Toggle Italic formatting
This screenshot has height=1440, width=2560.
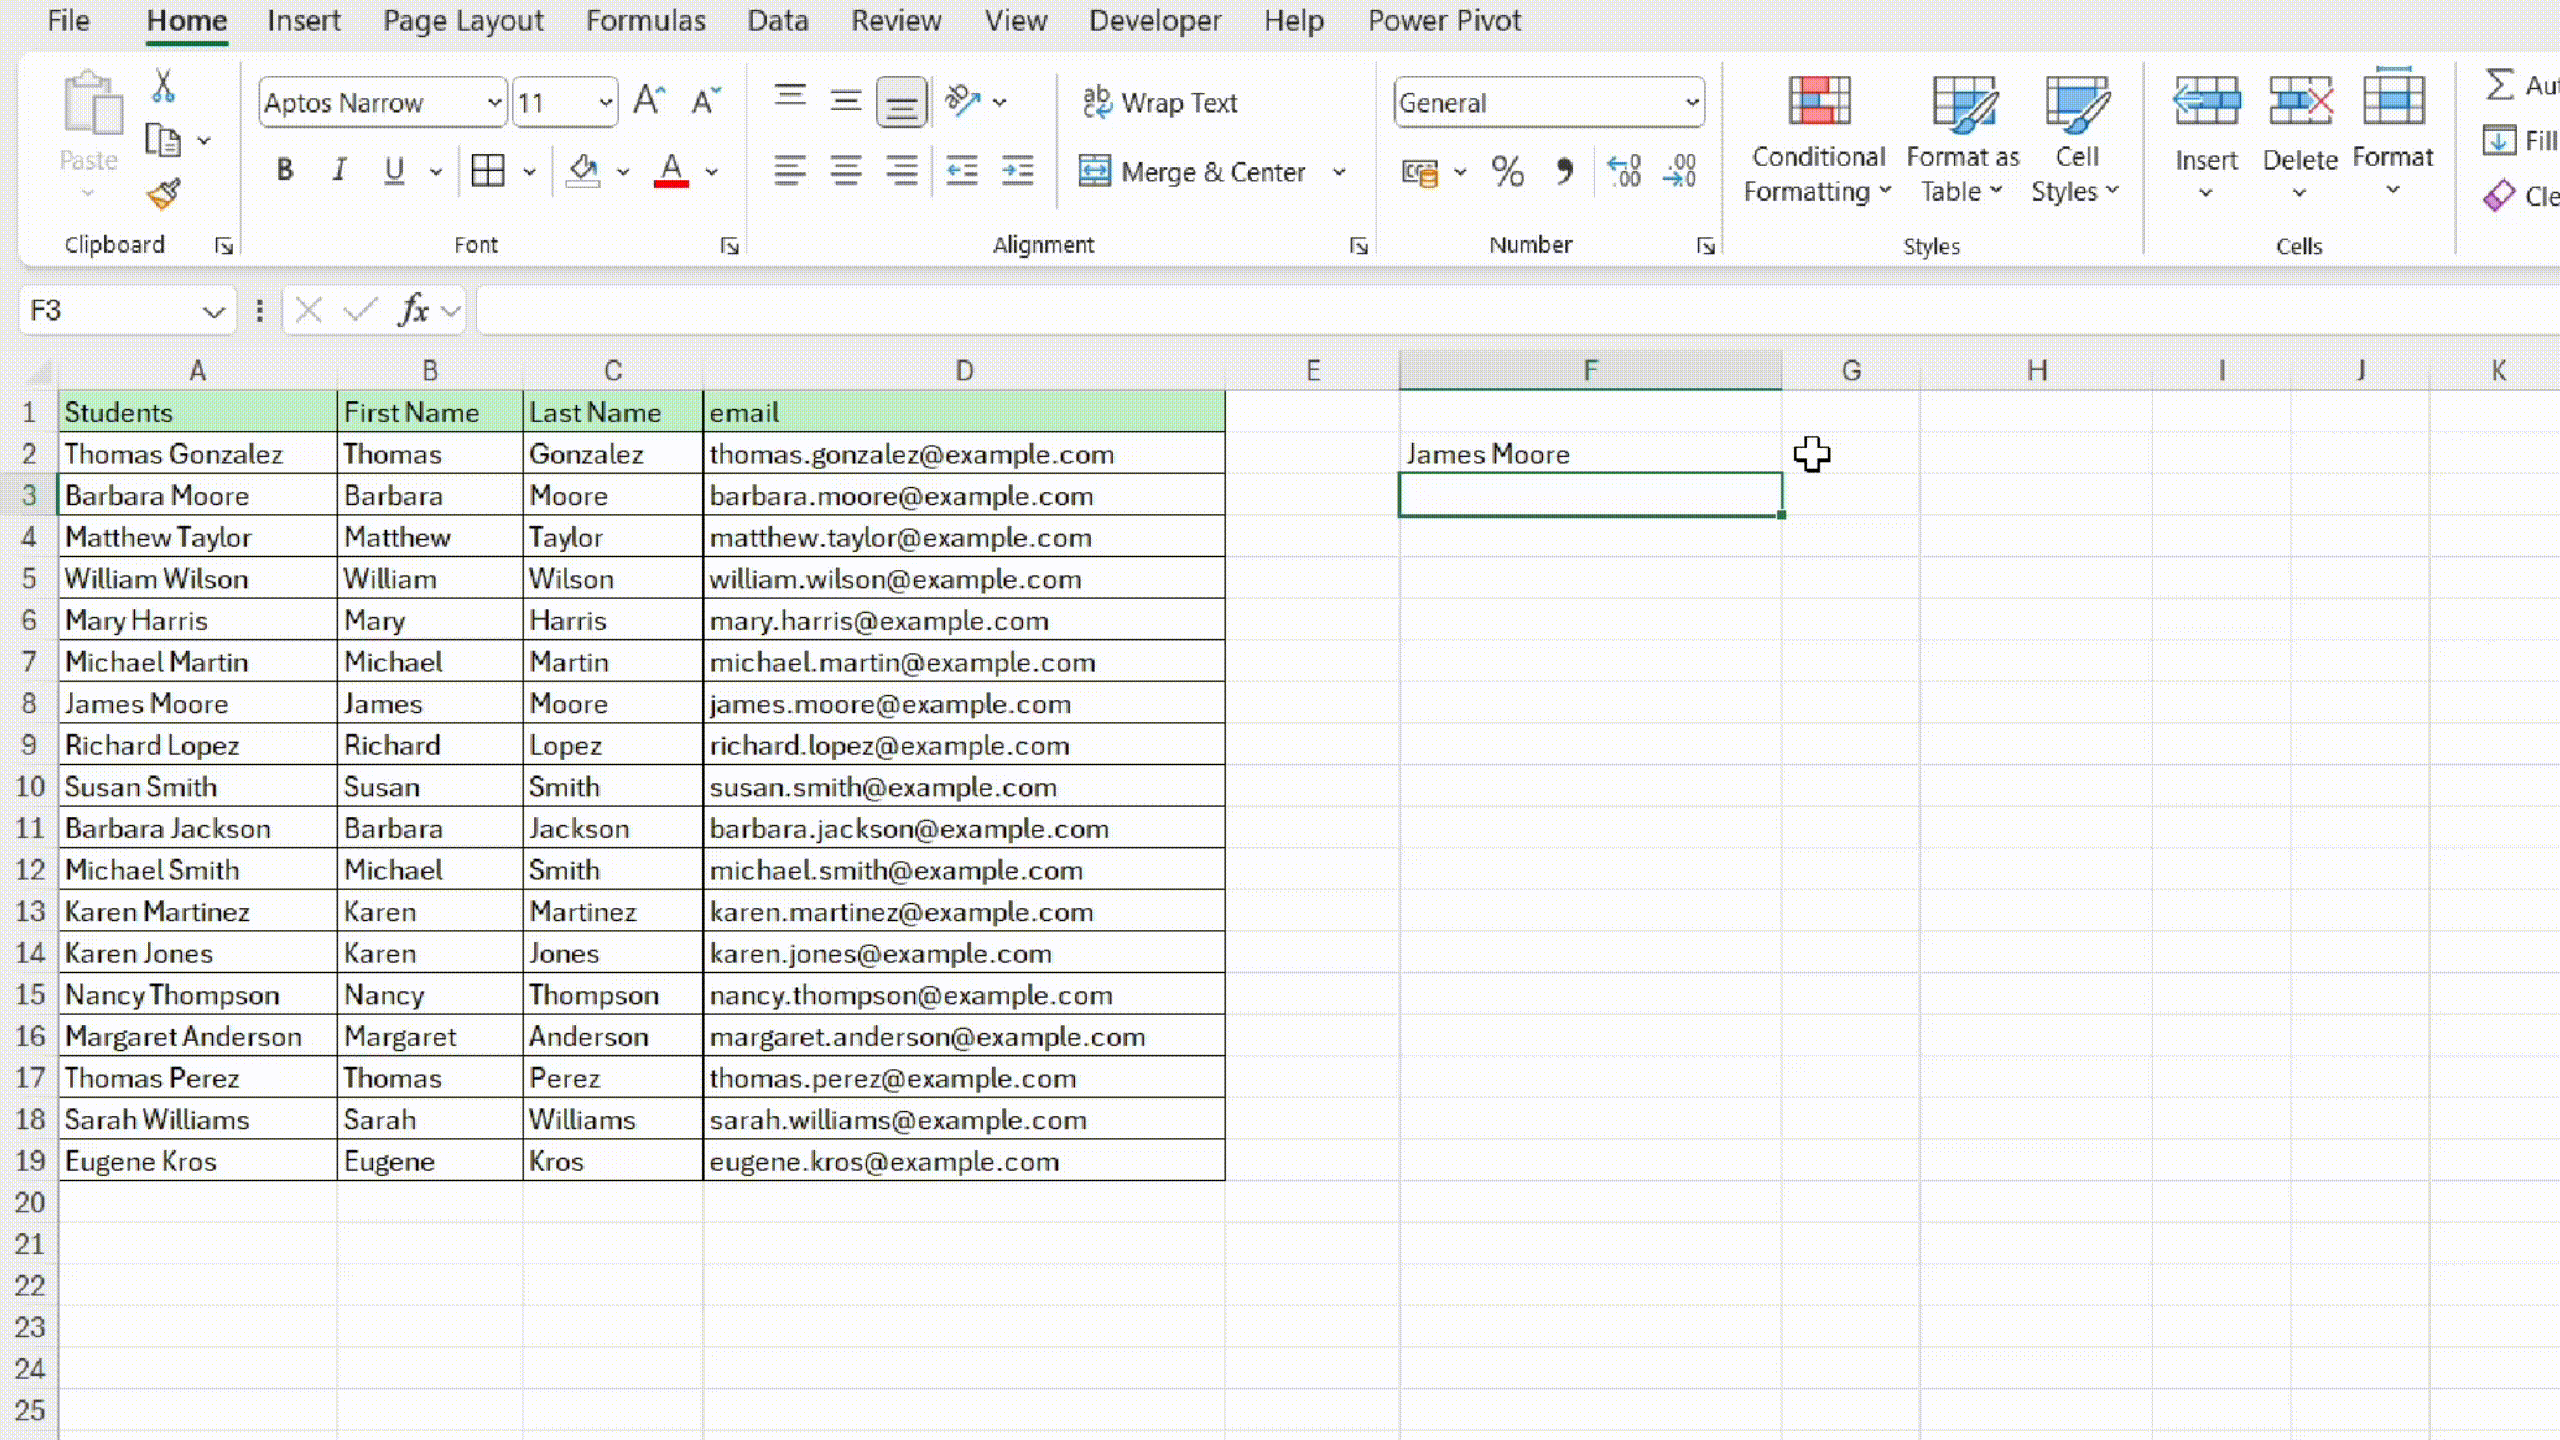pyautogui.click(x=339, y=171)
